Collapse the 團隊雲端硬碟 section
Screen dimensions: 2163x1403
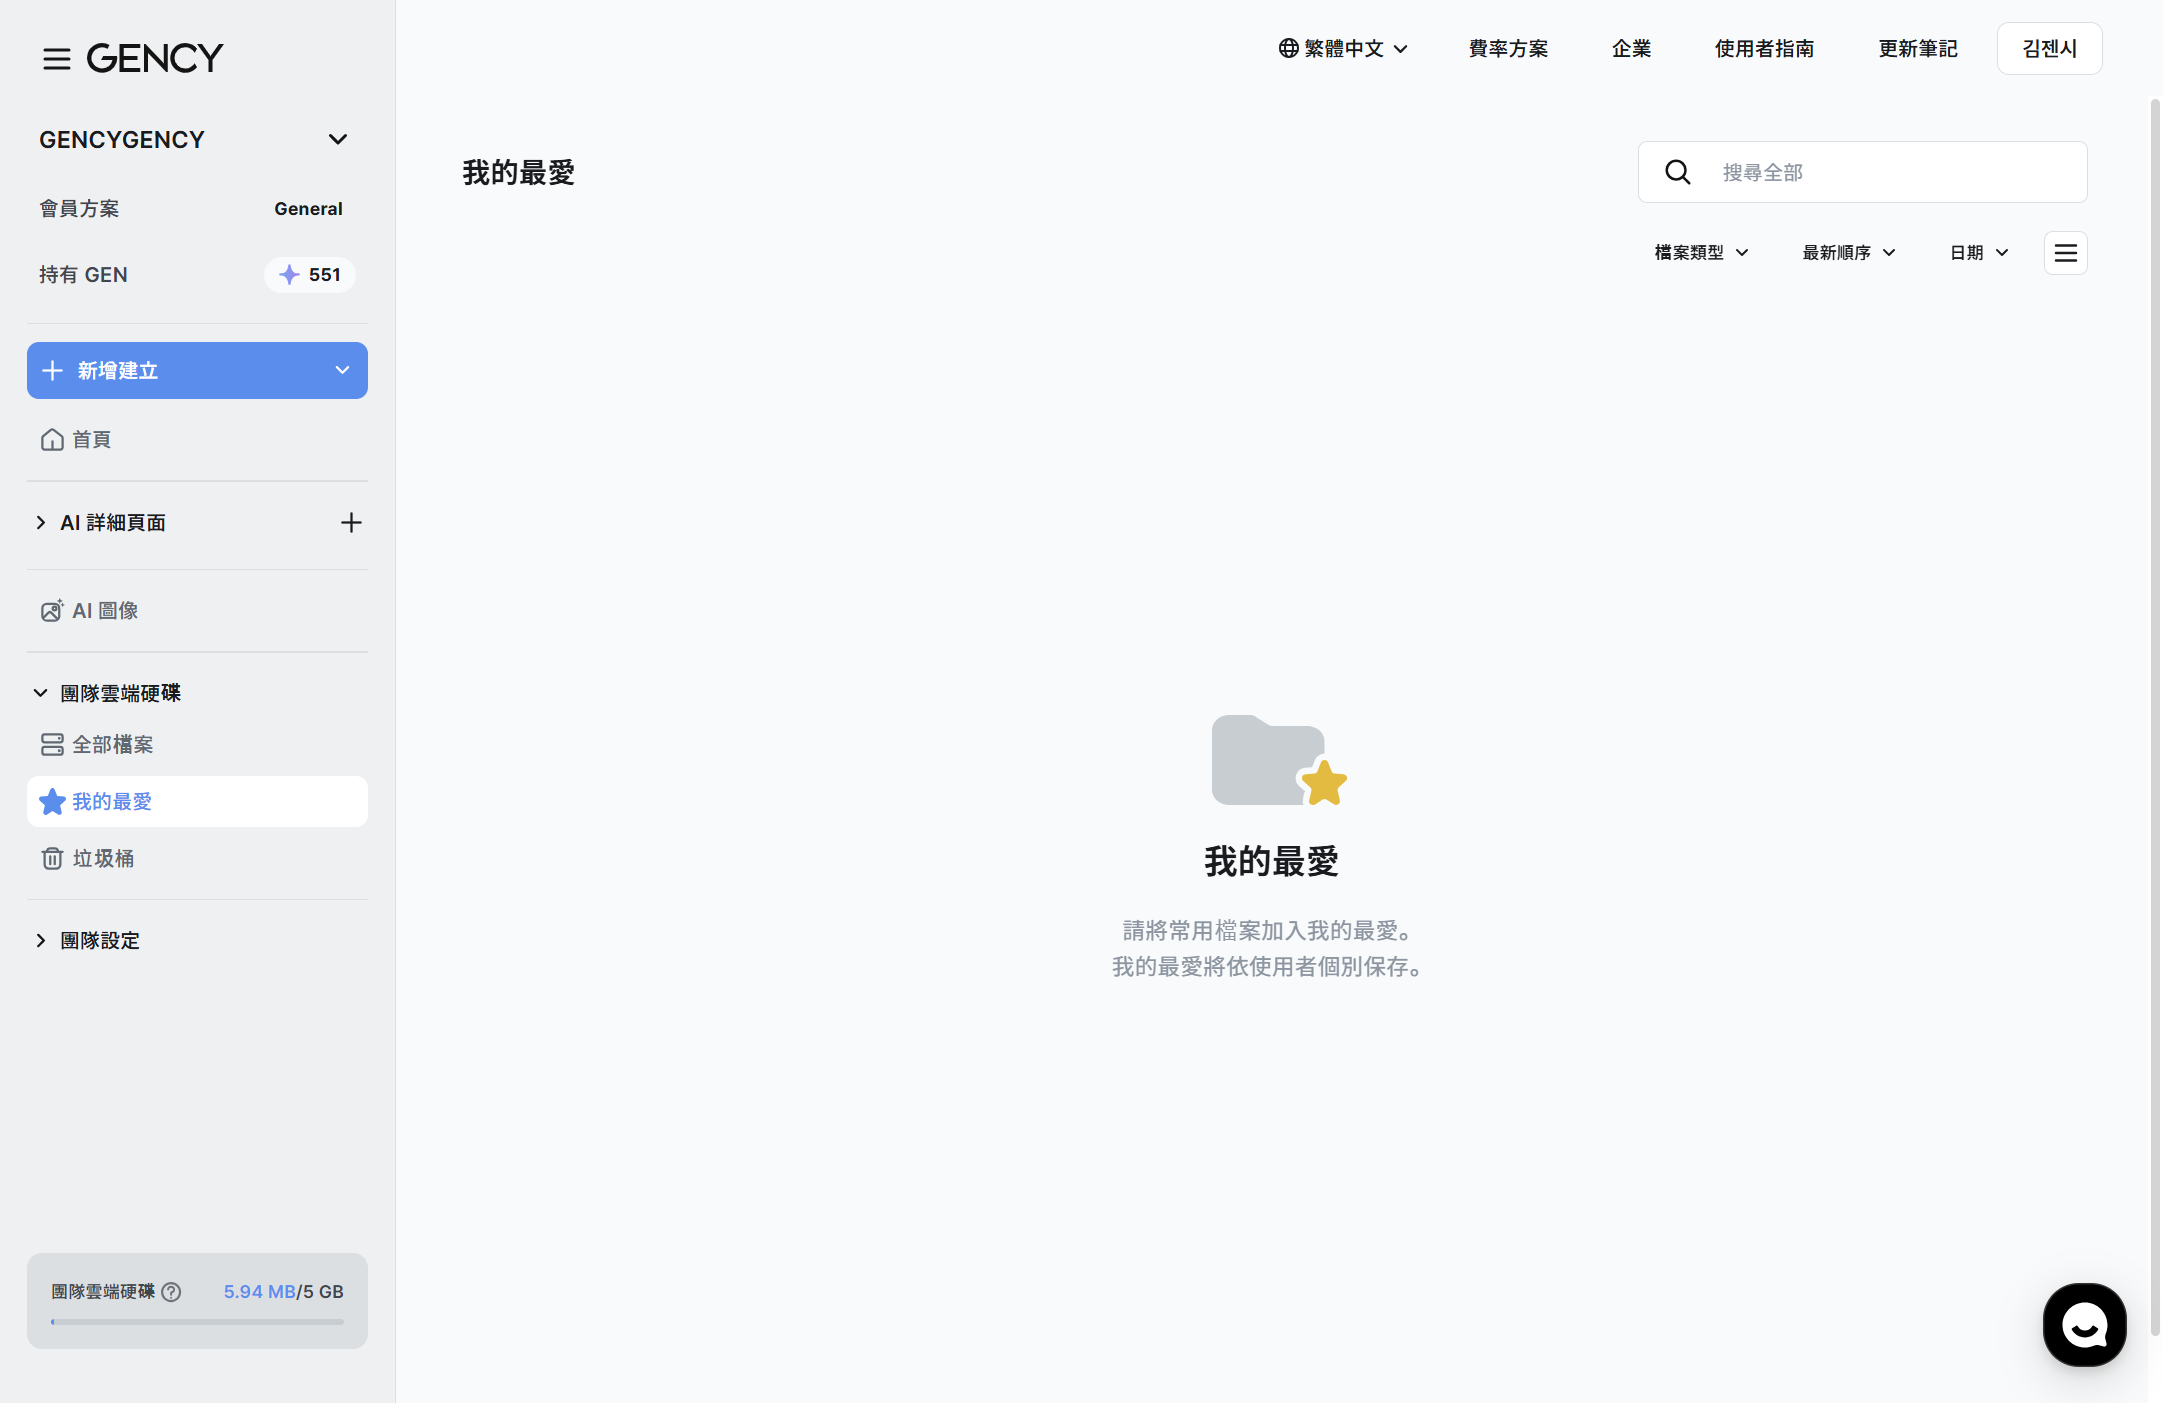[x=41, y=693]
